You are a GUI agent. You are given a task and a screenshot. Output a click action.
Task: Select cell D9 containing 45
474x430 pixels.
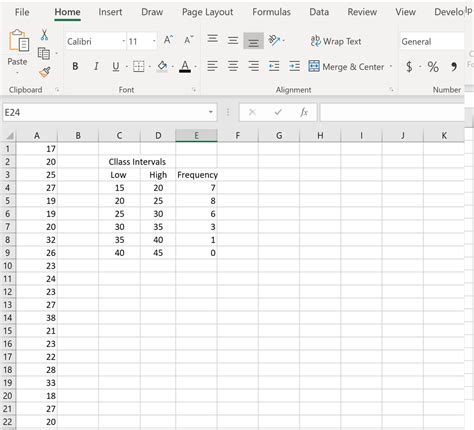pyautogui.click(x=158, y=253)
